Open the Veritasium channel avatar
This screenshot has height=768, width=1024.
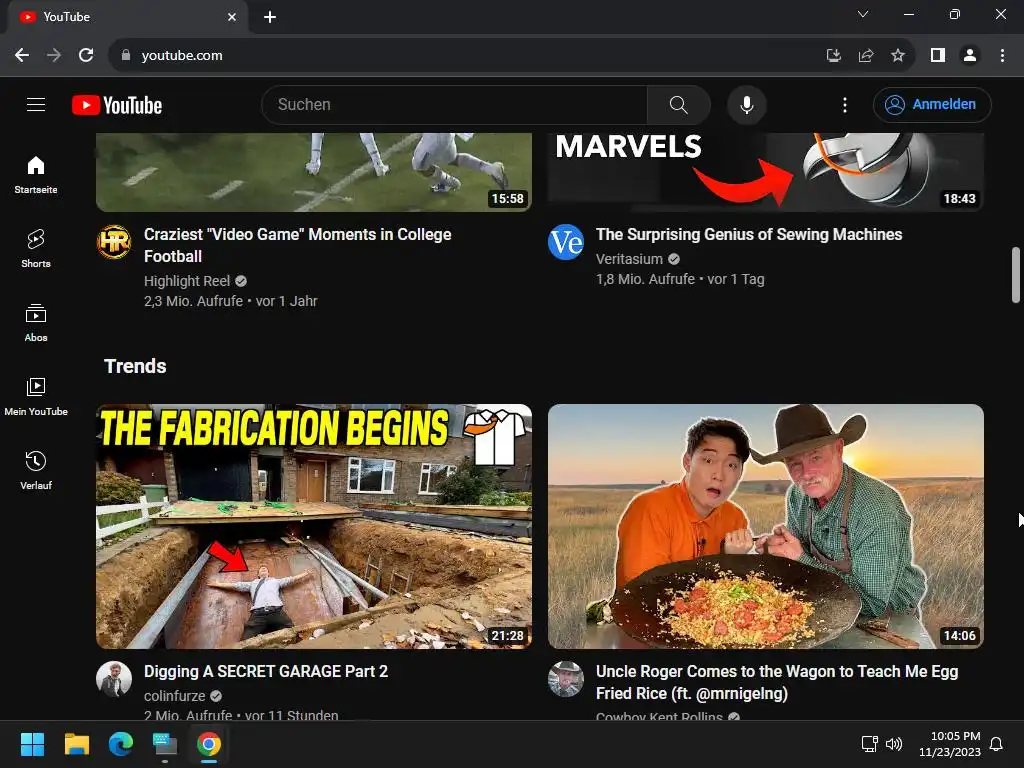(566, 242)
